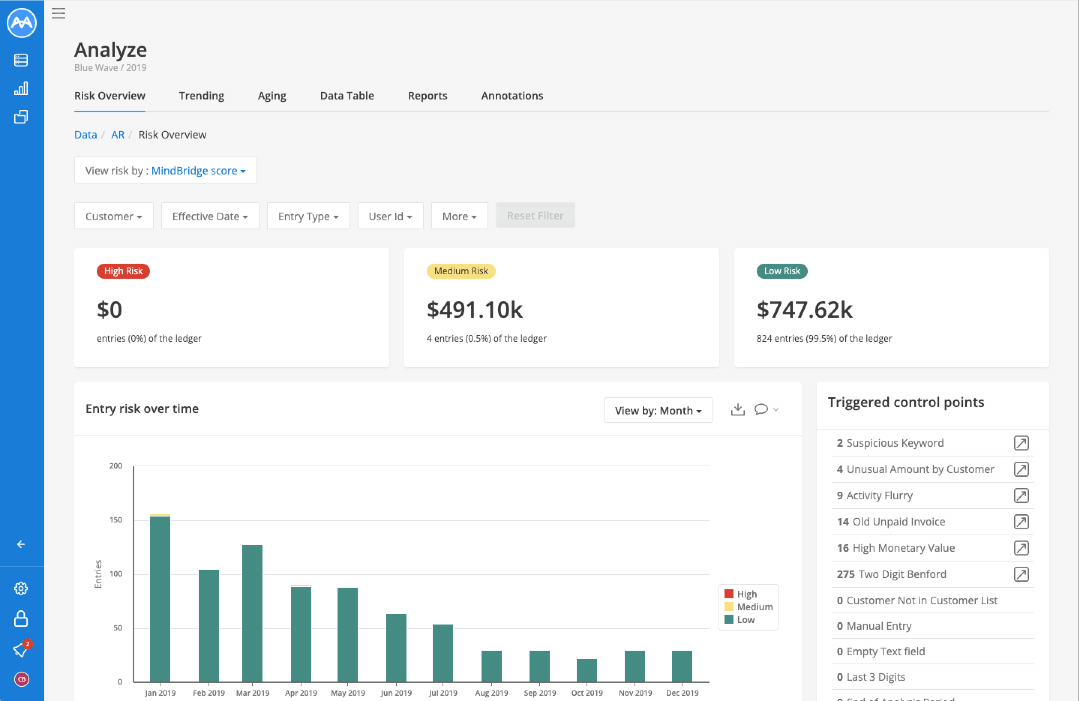Screen dimensions: 1079x701
Task: Open the bar chart analyze sidebar icon
Action: point(21,88)
